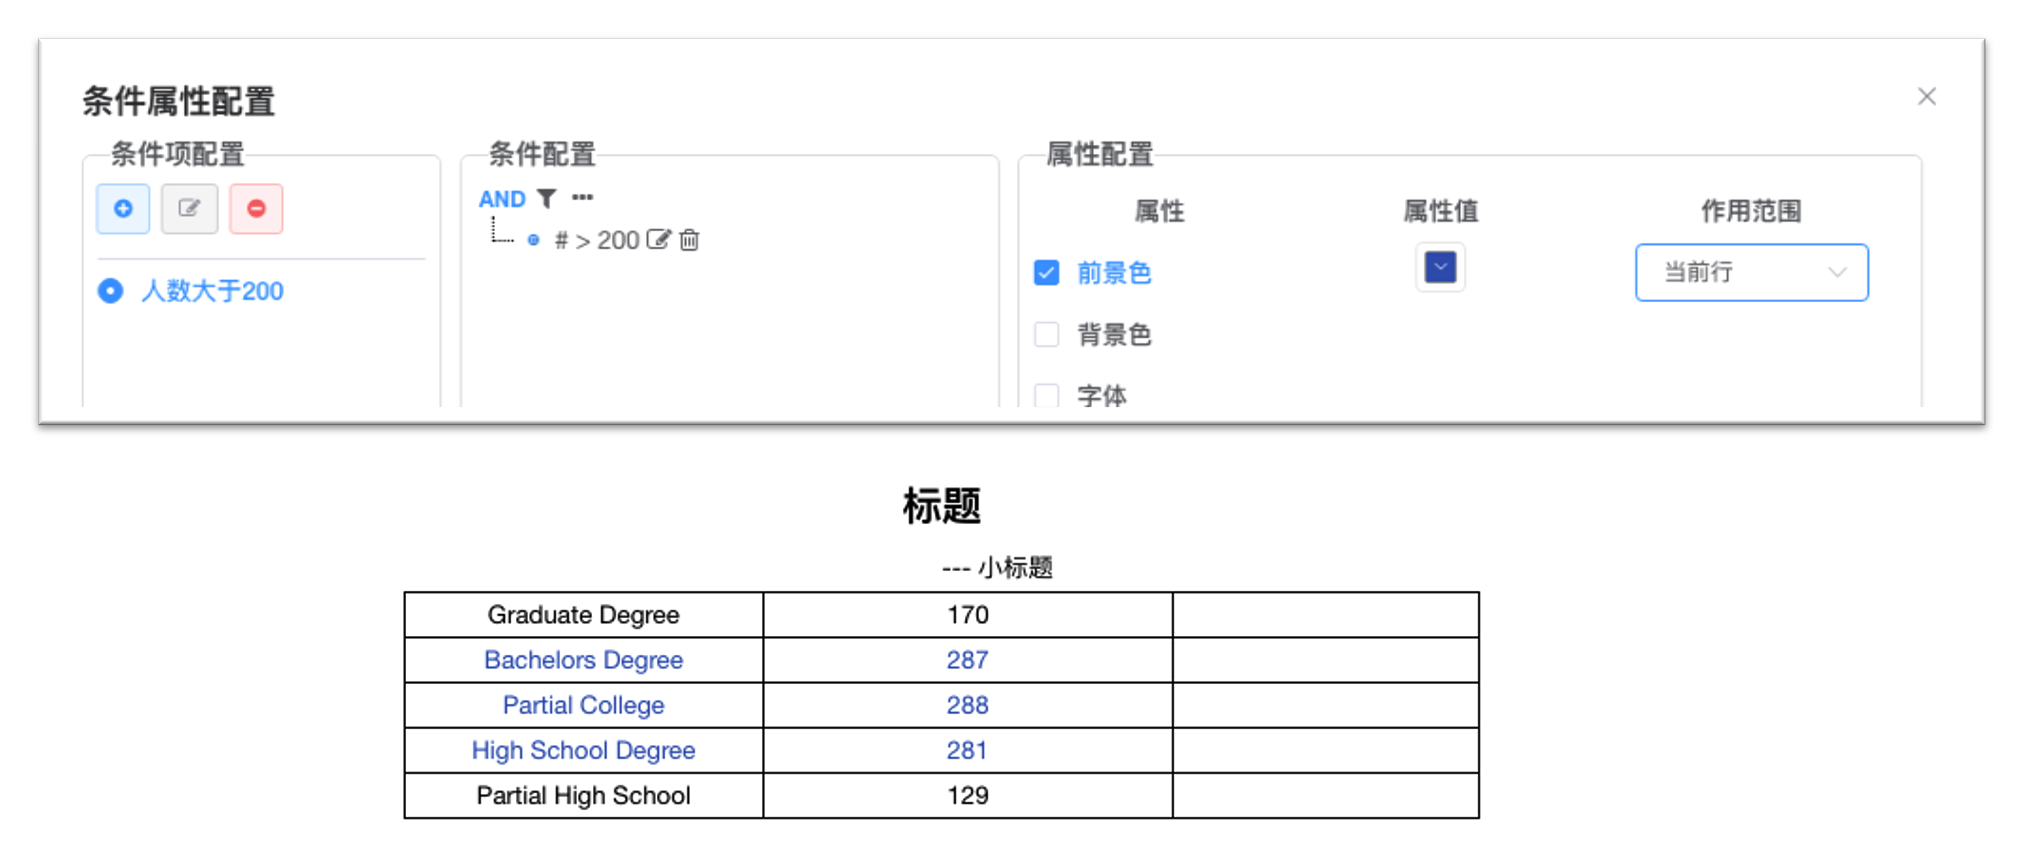Click the # > 200 condition tree node
The height and width of the screenshot is (860, 2038).
pyautogui.click(x=597, y=240)
